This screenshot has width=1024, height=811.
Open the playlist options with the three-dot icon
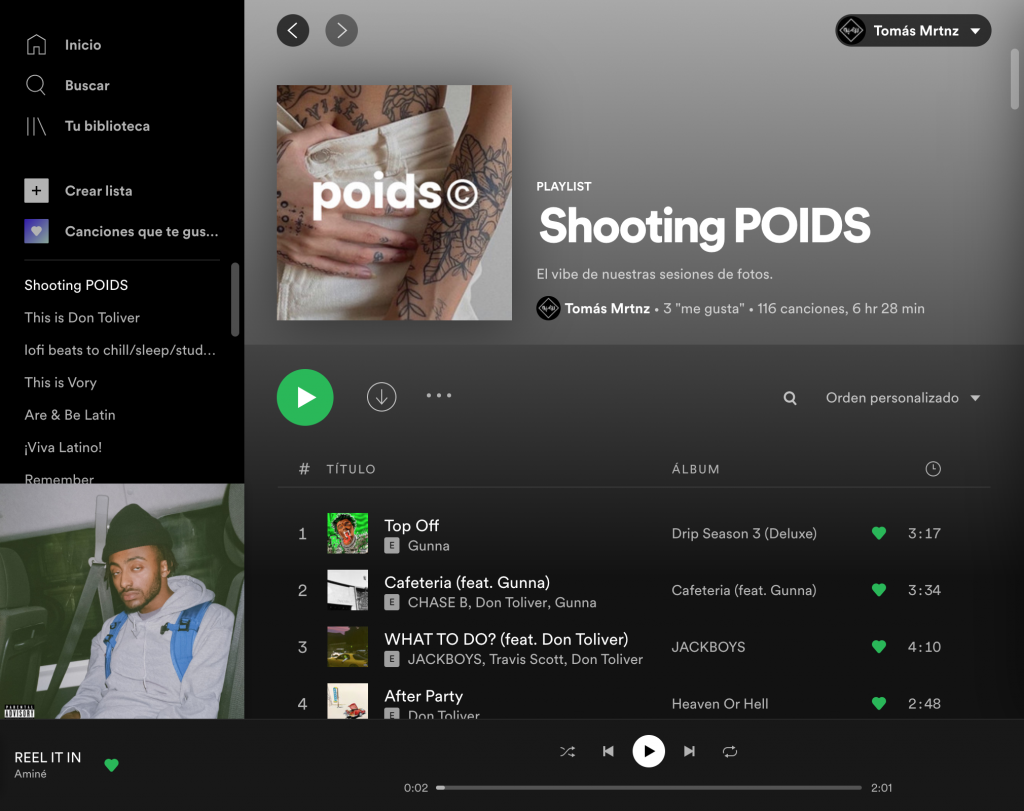point(438,395)
